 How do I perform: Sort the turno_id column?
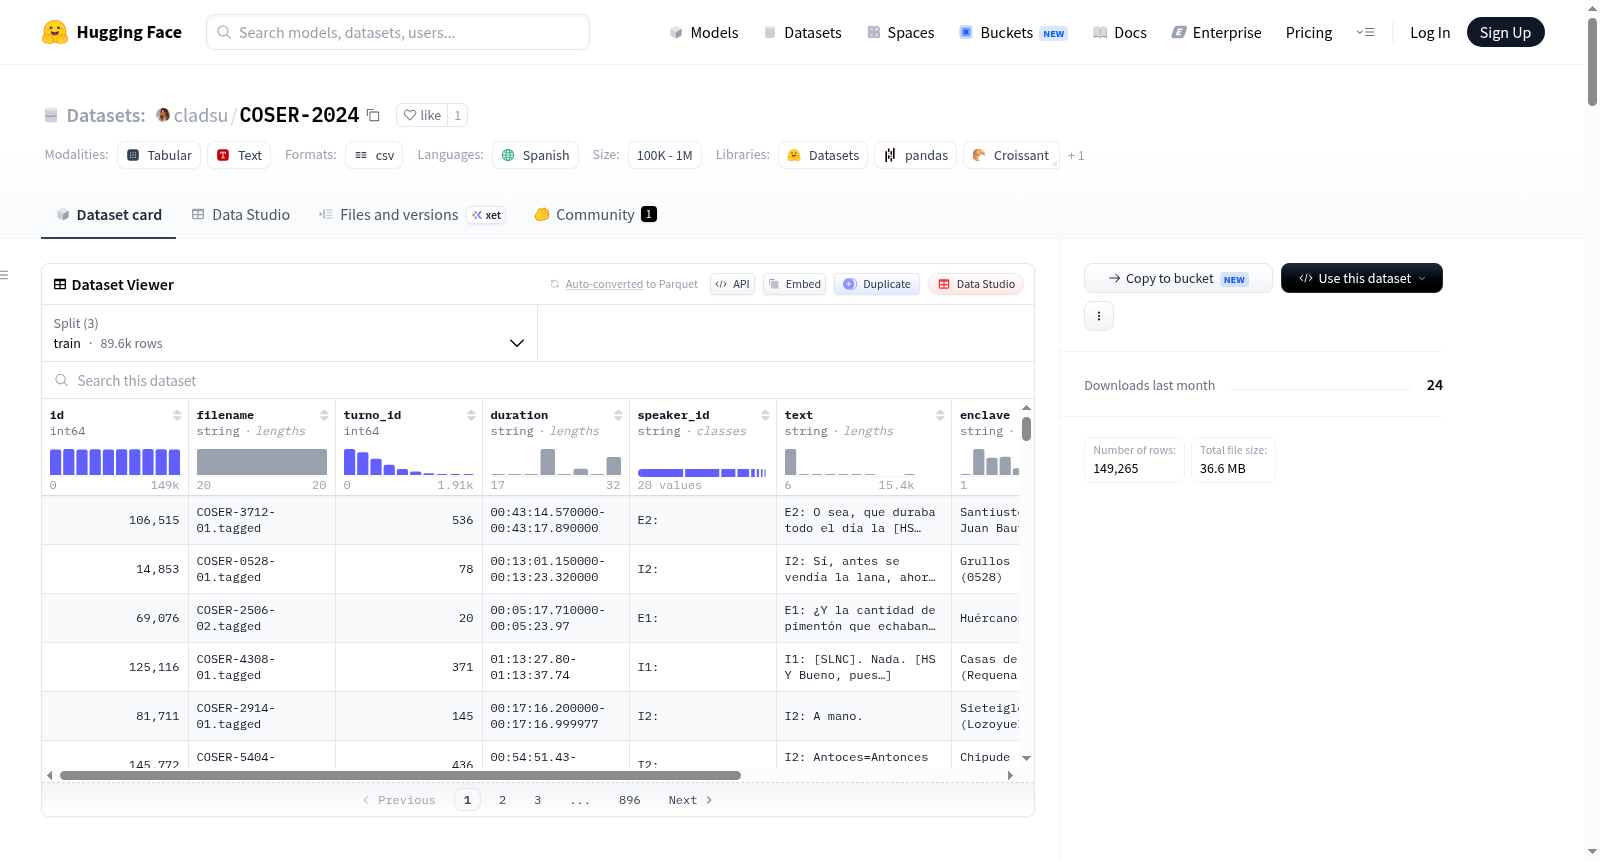pos(471,415)
